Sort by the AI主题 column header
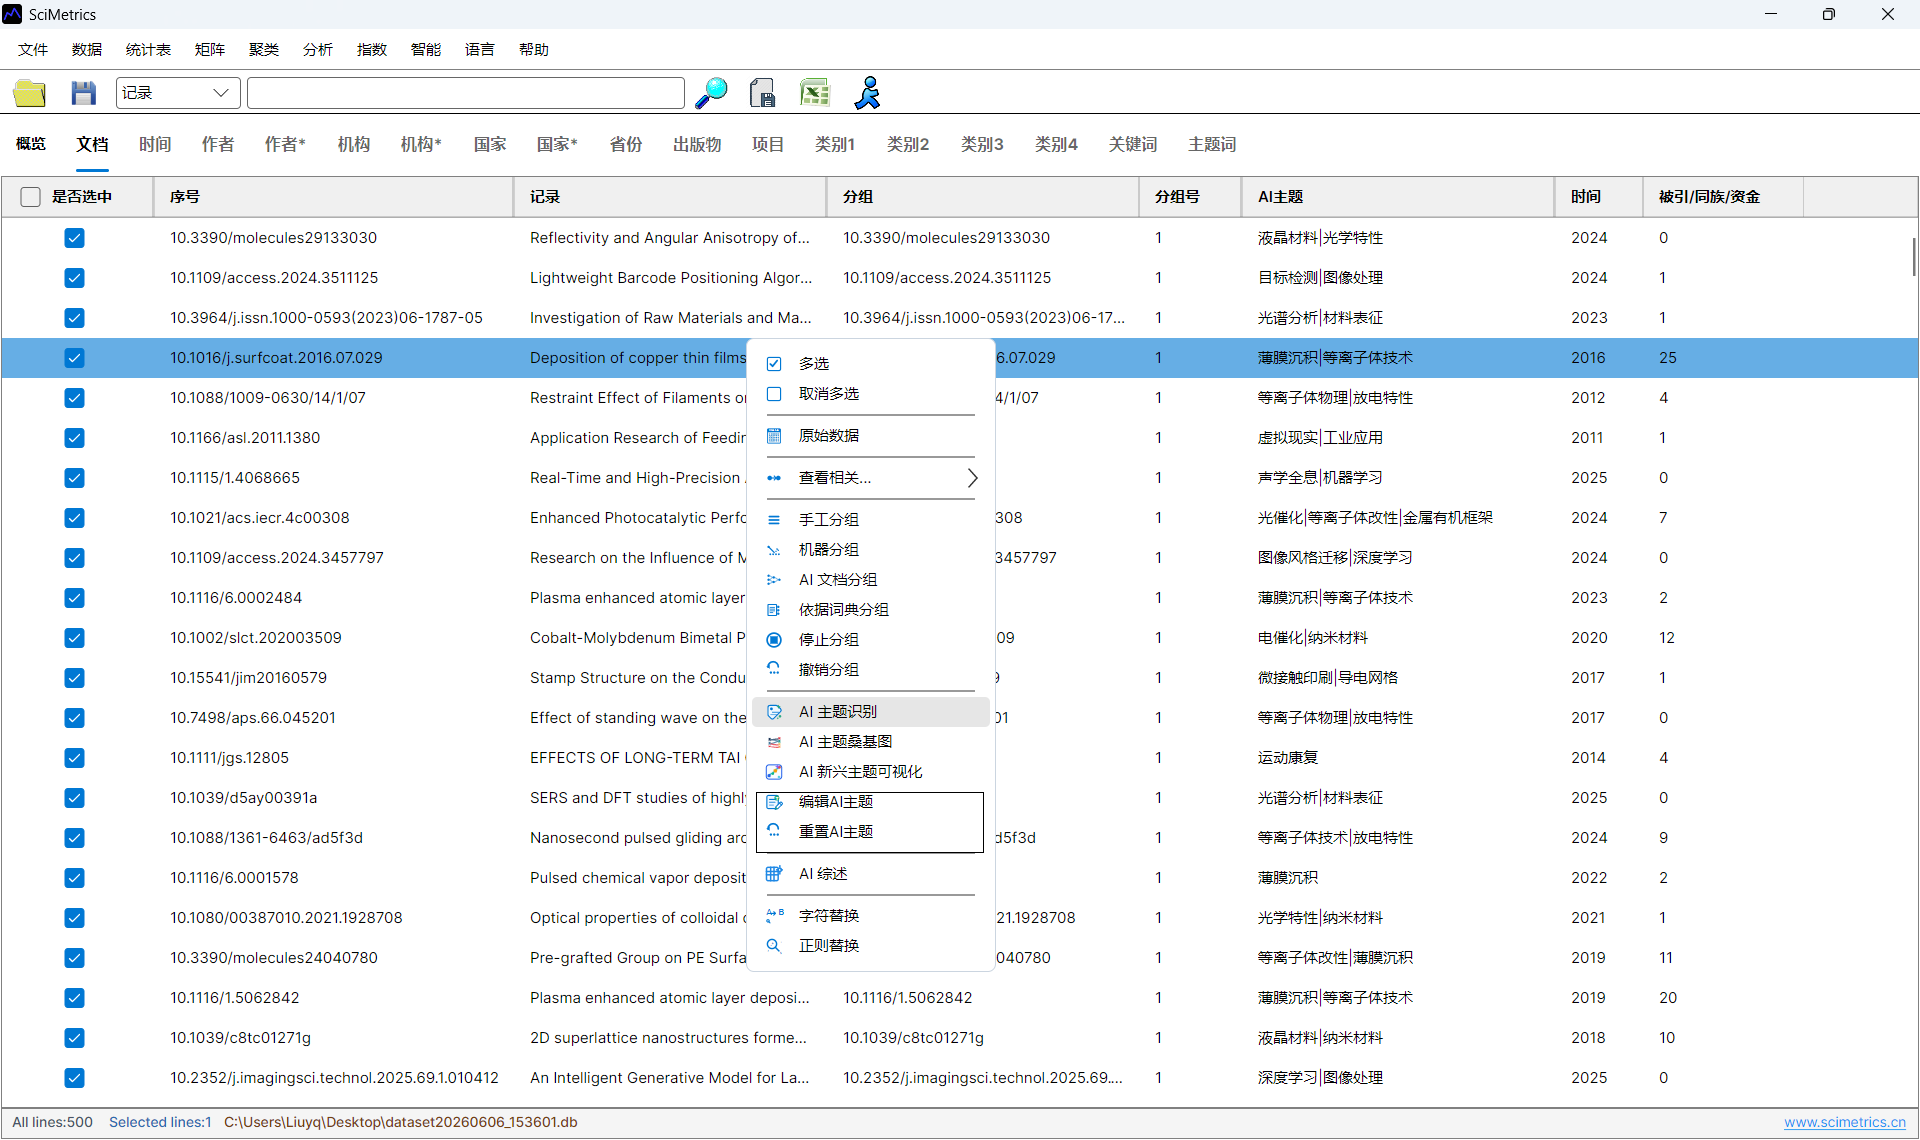Viewport: 1920px width, 1140px height. point(1397,197)
